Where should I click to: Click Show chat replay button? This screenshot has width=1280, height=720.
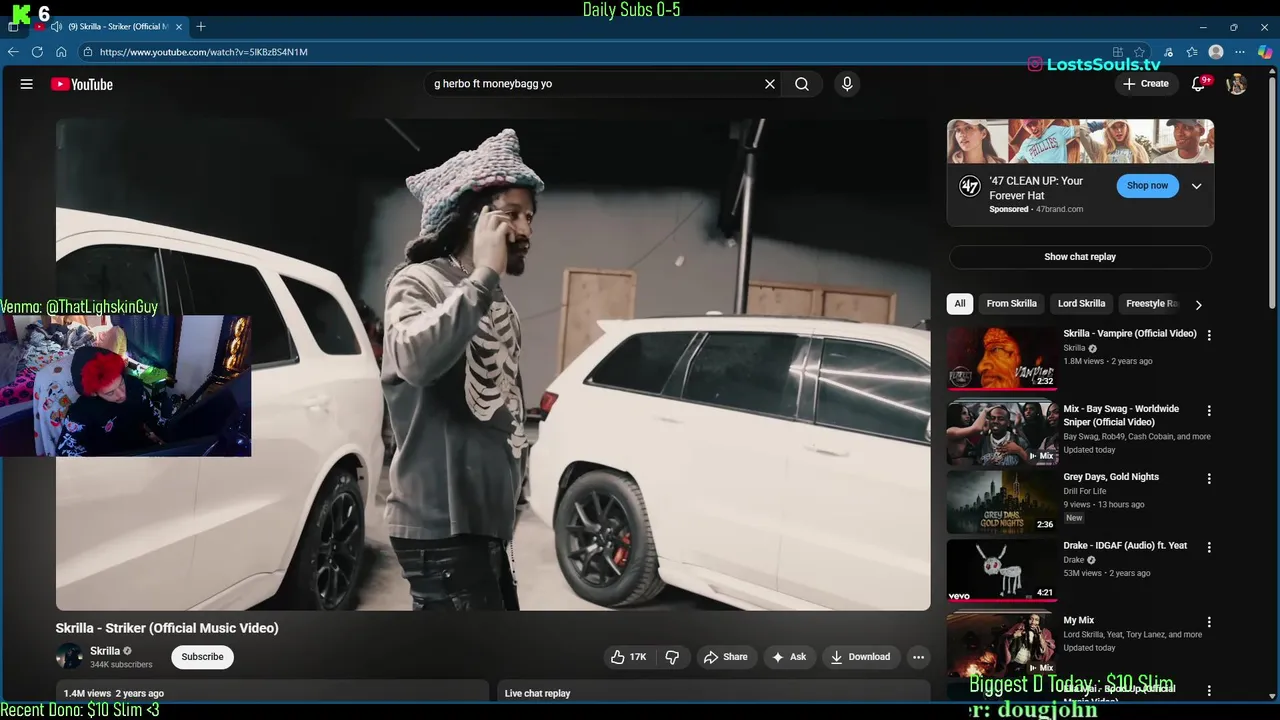pos(1080,257)
